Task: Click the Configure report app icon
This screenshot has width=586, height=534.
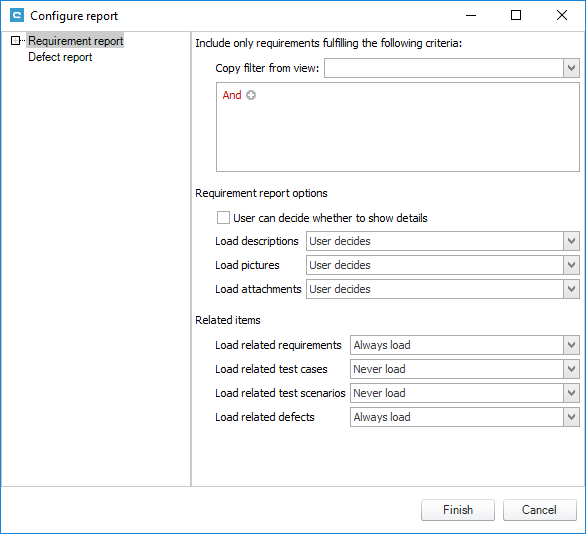Action: click(x=17, y=15)
